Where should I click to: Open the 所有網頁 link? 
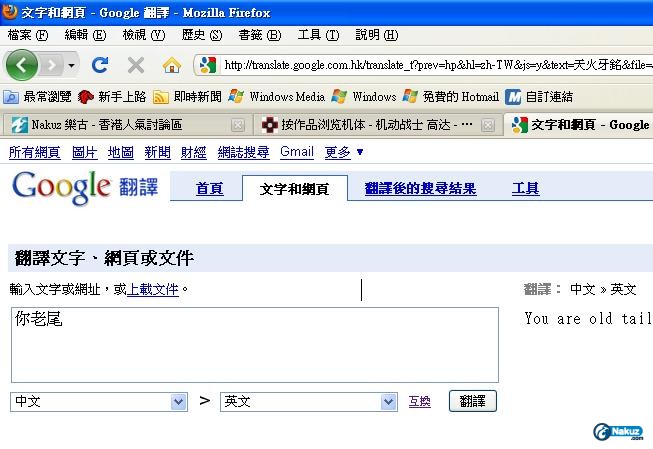click(35, 152)
